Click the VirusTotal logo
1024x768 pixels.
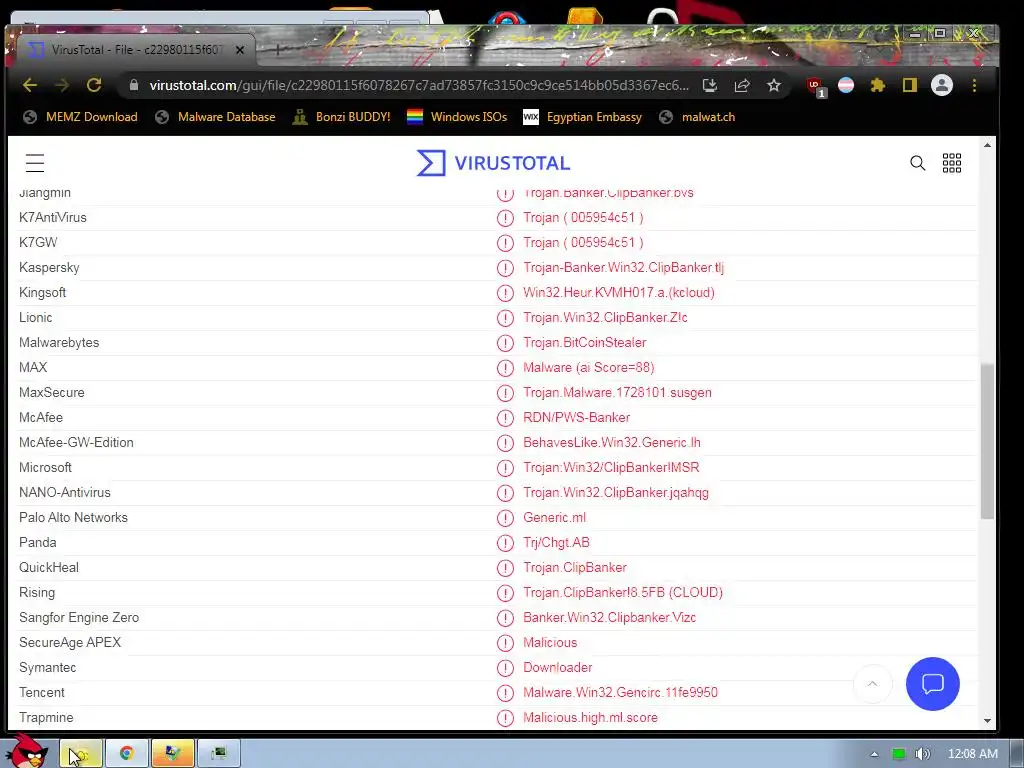point(494,163)
